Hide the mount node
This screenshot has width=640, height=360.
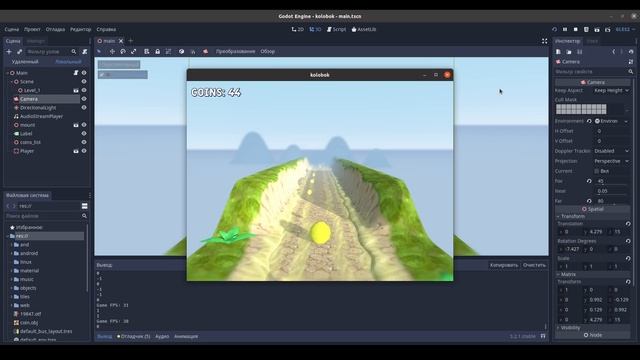click(84, 125)
